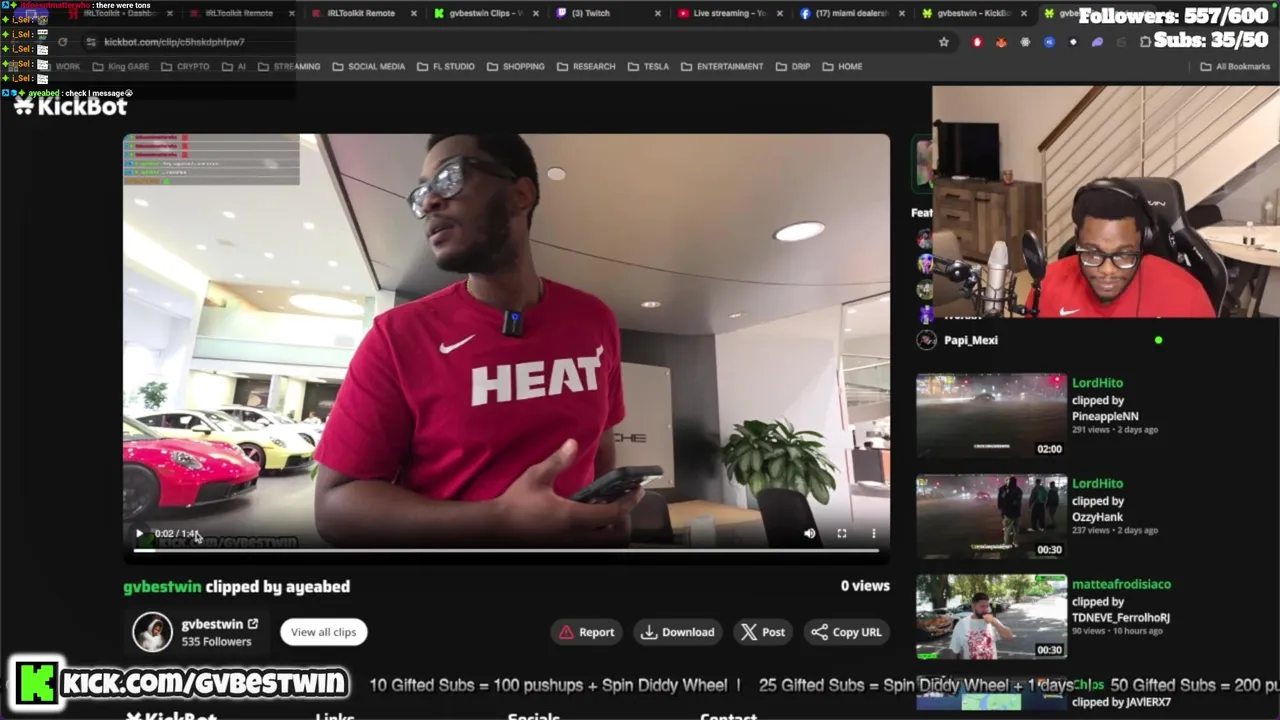The image size is (1280, 720).
Task: Click the 535 Followers text
Action: (x=216, y=642)
